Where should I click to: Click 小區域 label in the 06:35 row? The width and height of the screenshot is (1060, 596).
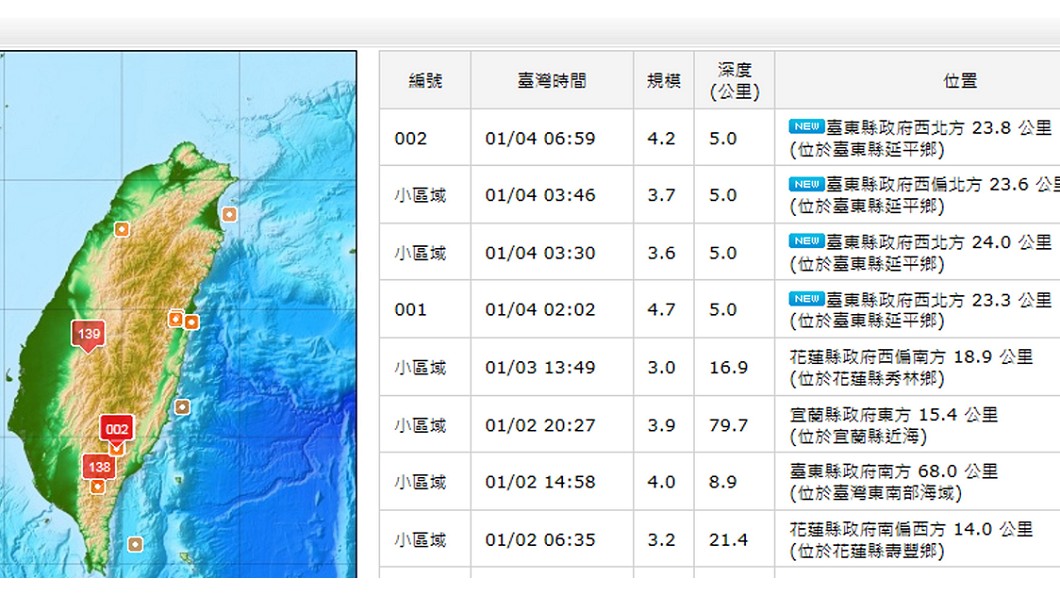pos(420,541)
